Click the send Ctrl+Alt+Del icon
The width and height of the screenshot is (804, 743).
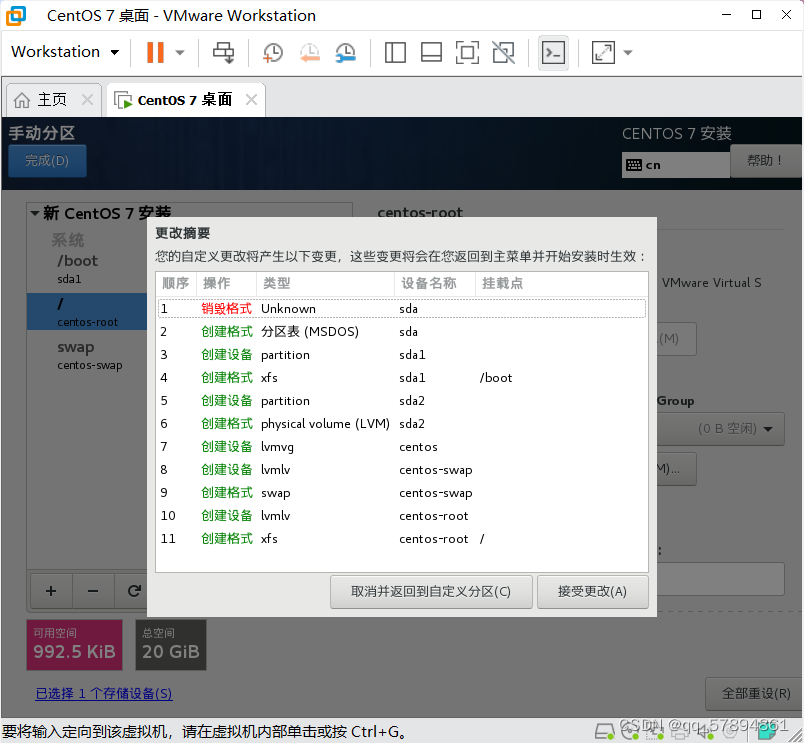(224, 52)
